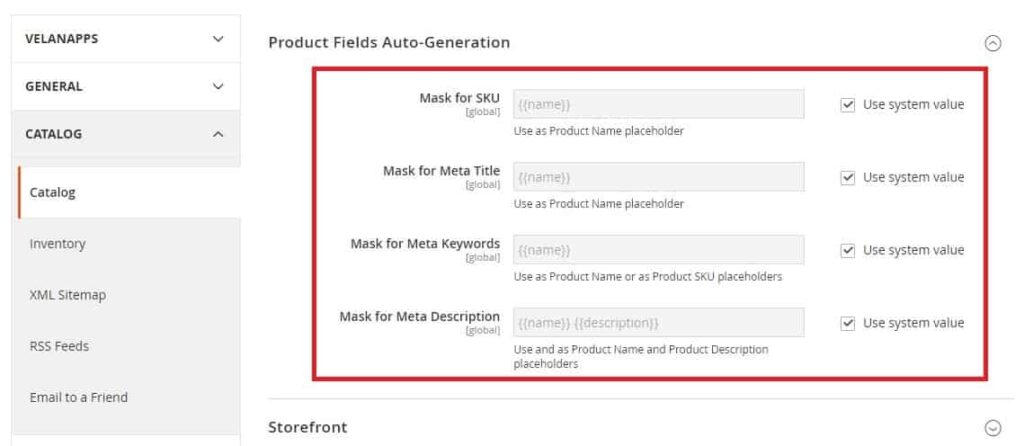Go to RSS Feeds settings
This screenshot has height=446, width=1024.
[59, 346]
